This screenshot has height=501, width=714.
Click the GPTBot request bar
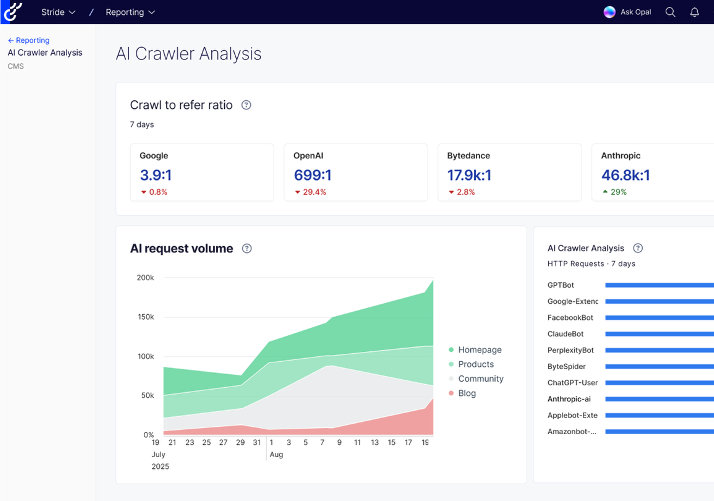tap(659, 285)
